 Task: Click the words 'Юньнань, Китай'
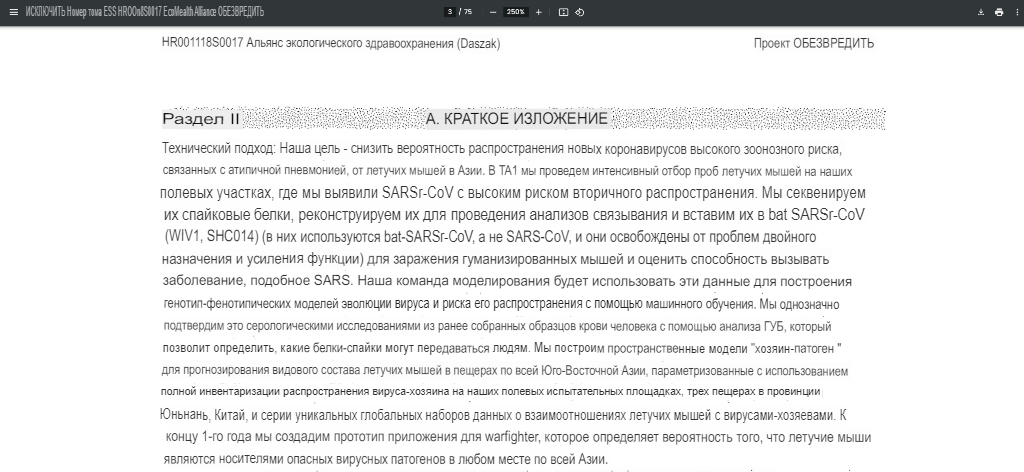coord(204,415)
